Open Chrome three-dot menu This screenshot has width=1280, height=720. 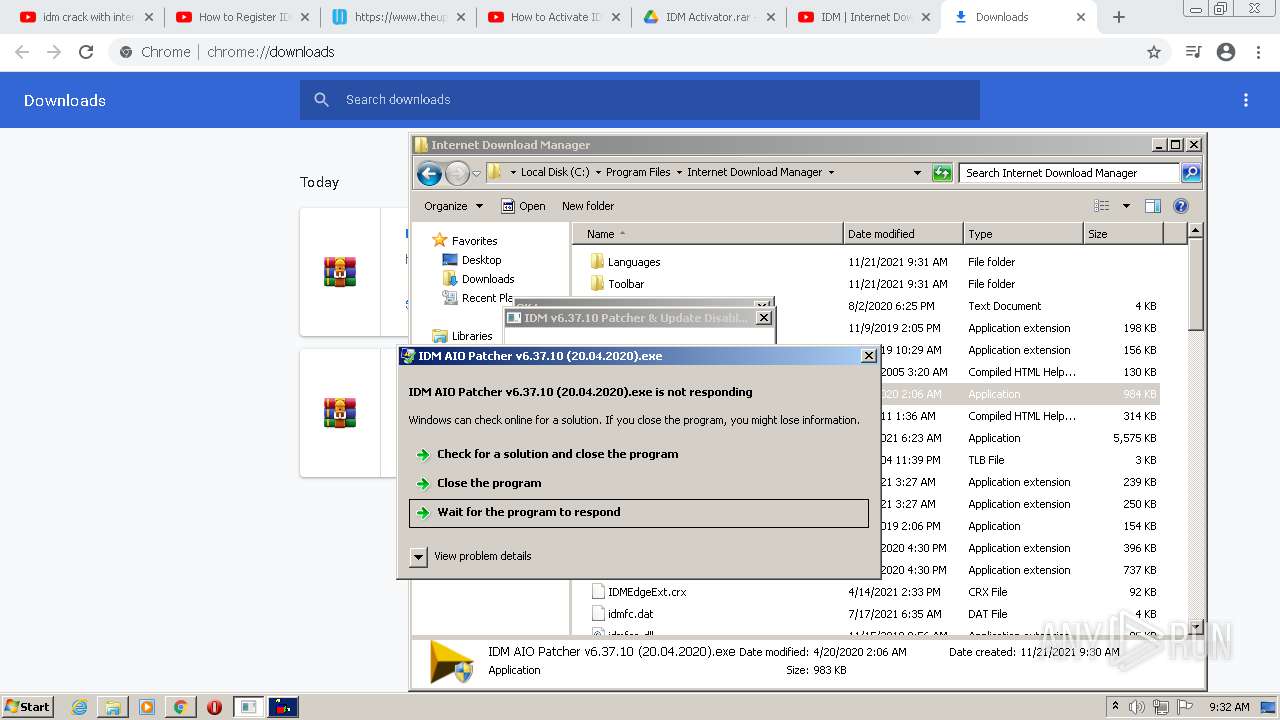[1258, 52]
